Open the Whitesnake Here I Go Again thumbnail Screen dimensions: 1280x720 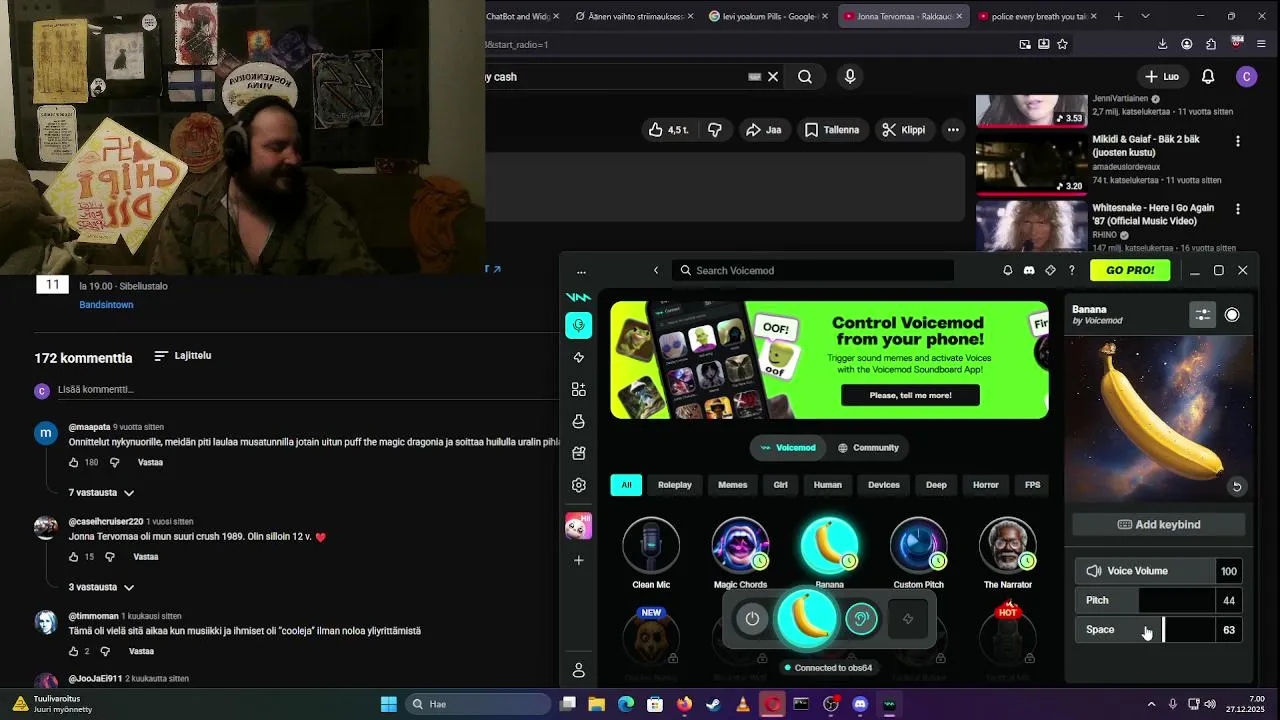[1031, 225]
